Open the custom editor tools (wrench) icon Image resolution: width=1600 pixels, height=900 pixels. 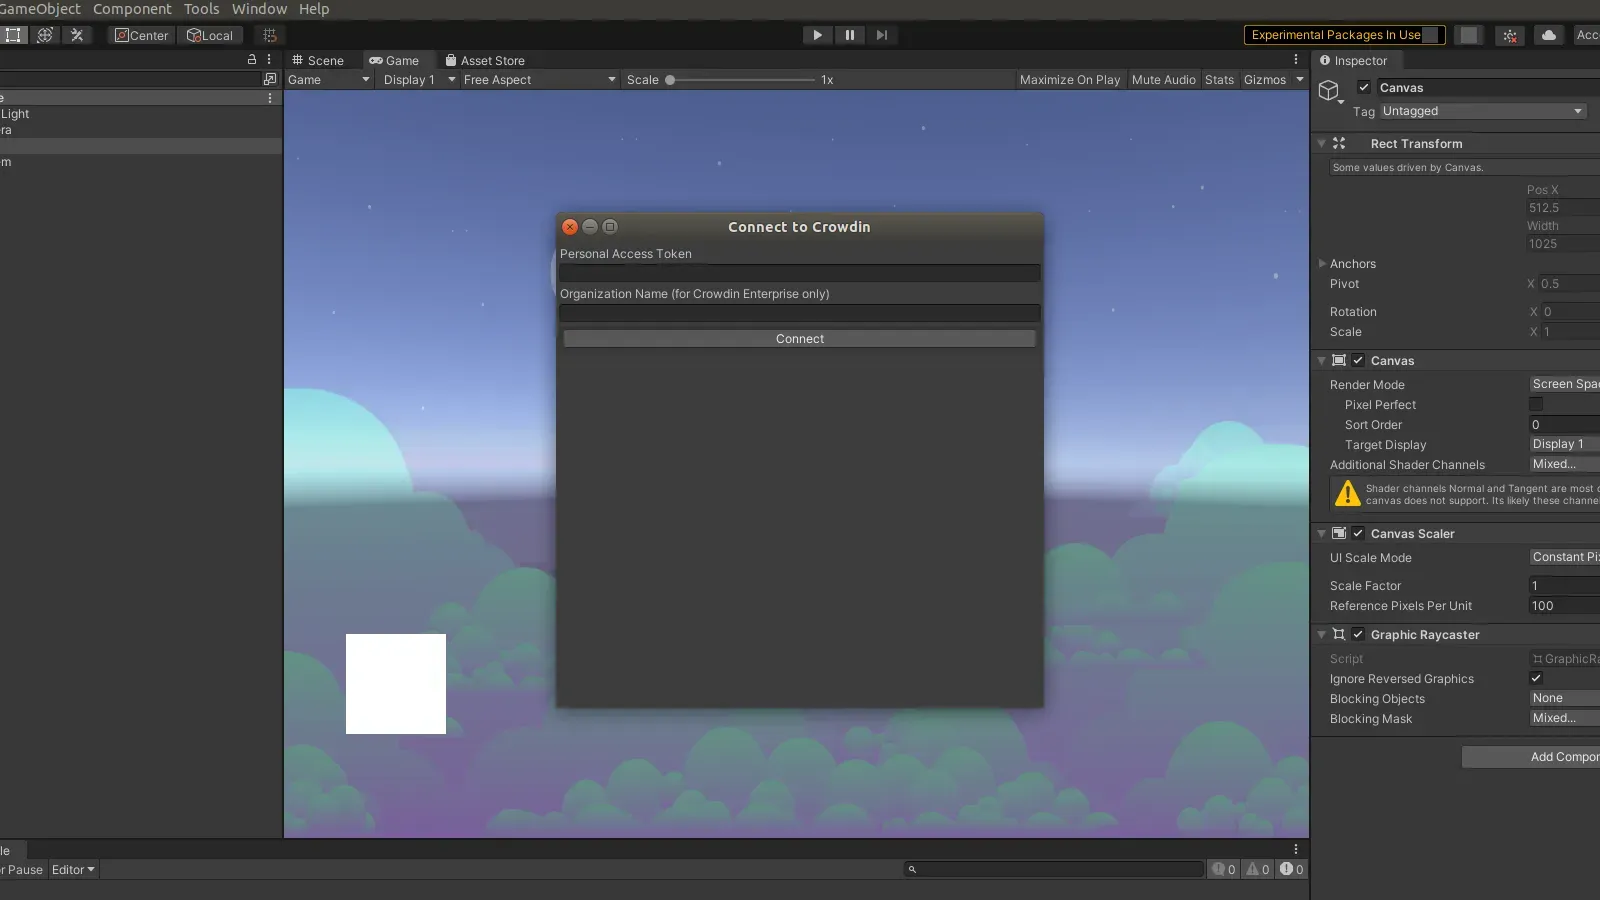tap(77, 35)
